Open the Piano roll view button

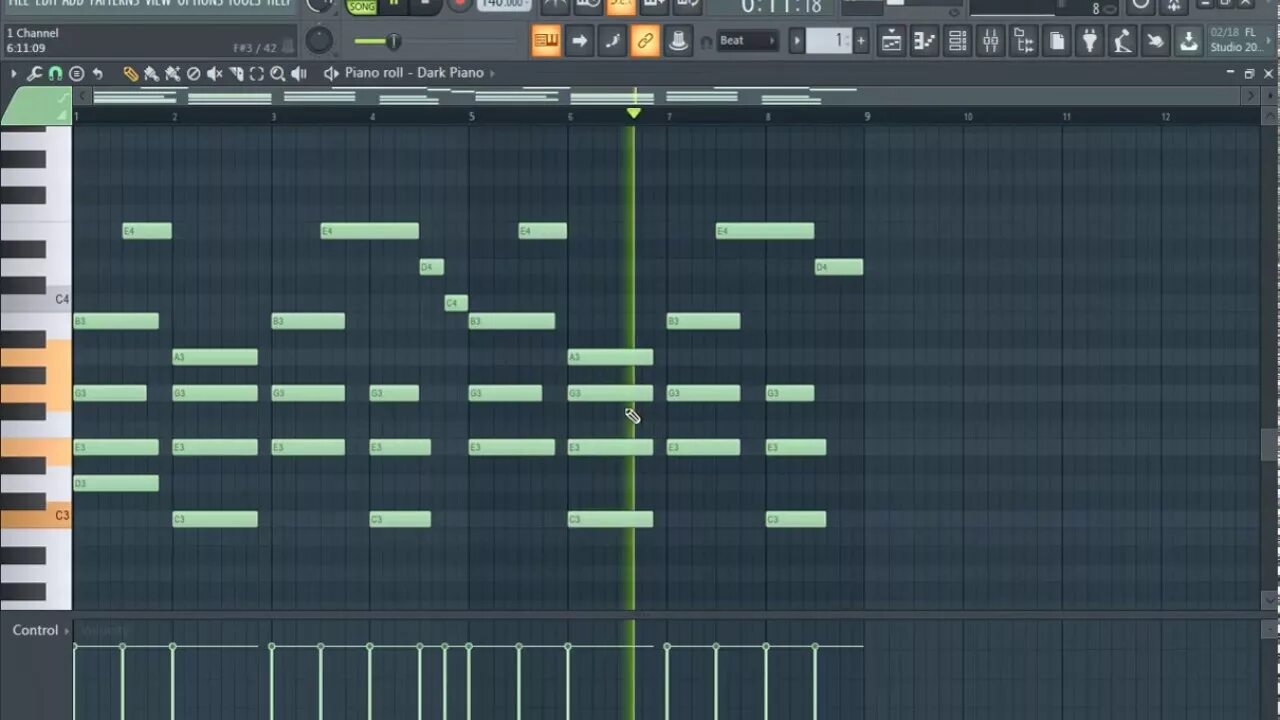(924, 41)
